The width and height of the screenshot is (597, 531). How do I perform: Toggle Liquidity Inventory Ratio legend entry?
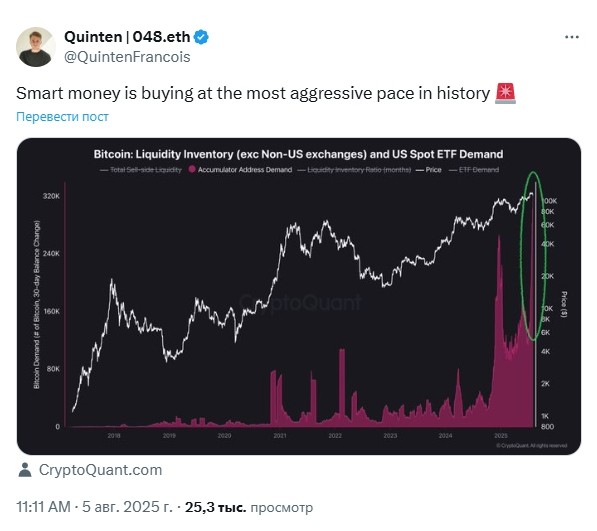click(354, 170)
